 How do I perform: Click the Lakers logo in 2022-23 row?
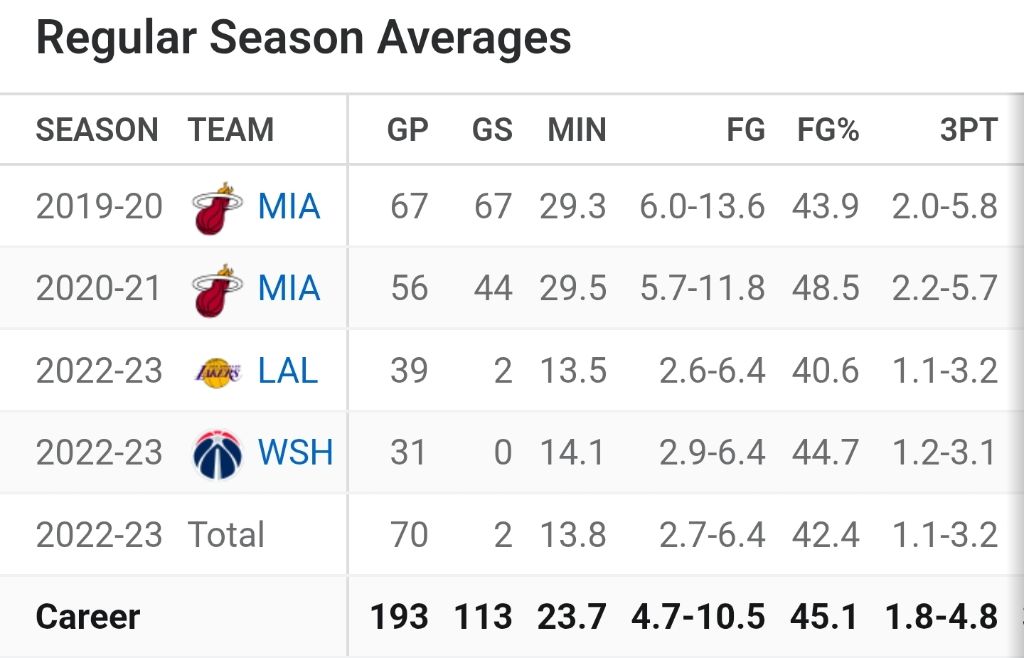(217, 372)
